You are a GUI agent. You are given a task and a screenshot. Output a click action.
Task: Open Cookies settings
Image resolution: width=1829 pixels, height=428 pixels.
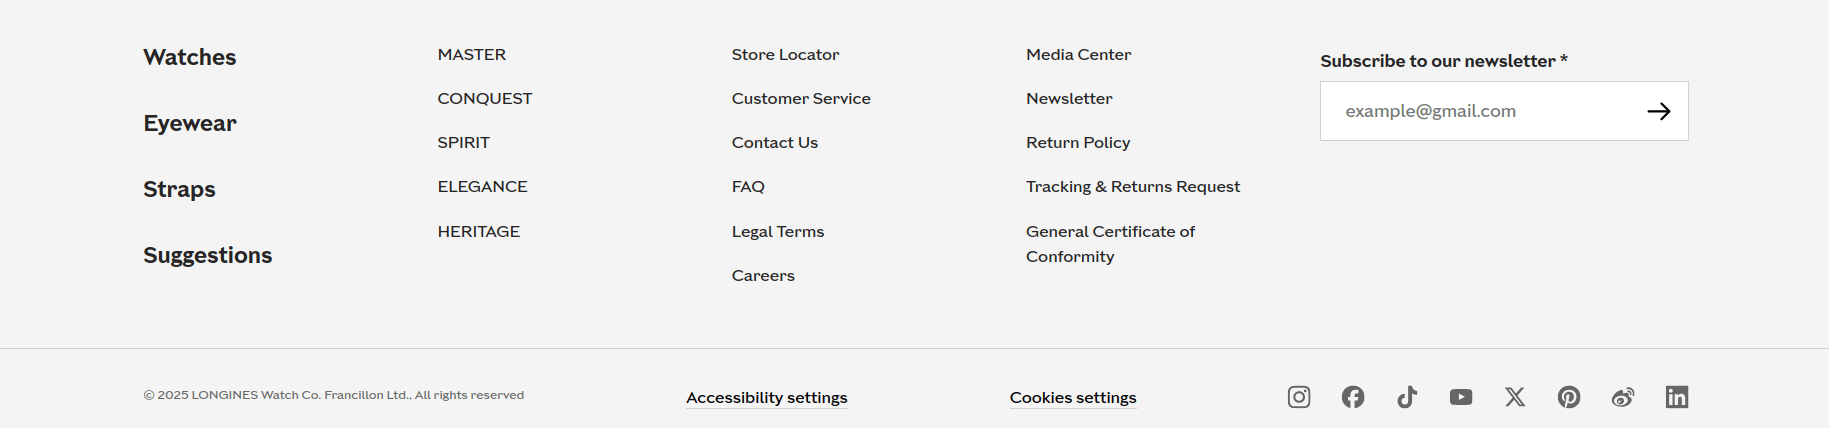click(1073, 397)
